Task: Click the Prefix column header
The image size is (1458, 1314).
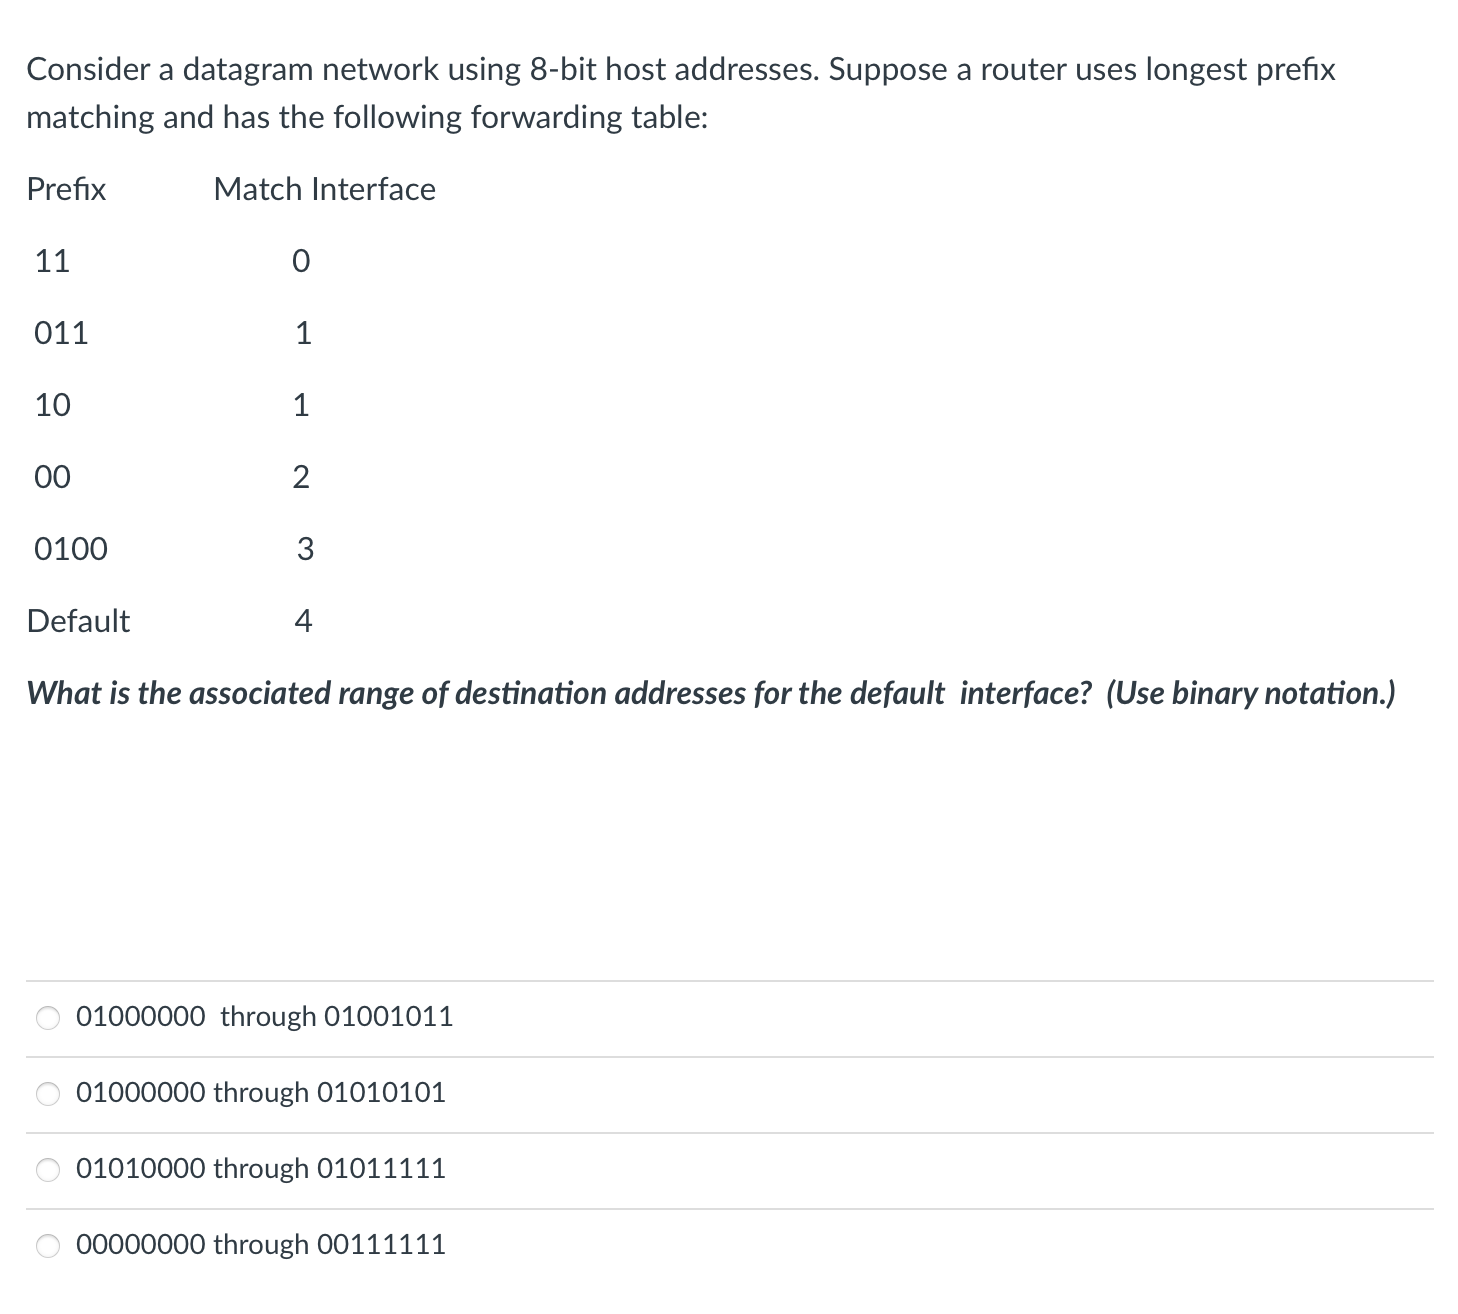Action: [x=66, y=189]
